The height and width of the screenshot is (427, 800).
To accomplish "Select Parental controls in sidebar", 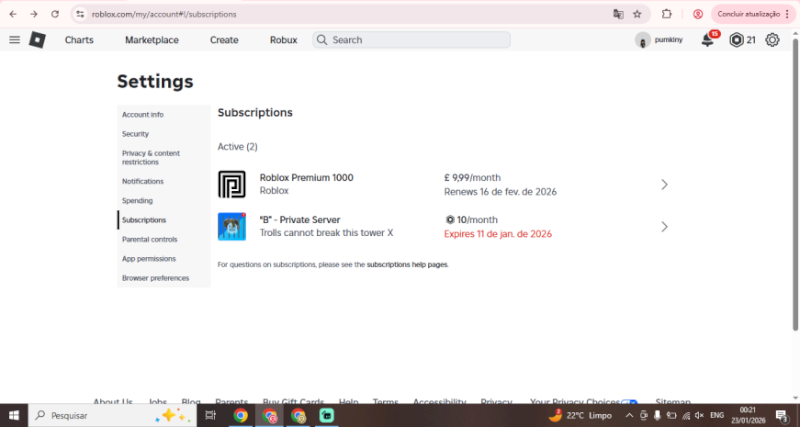I will pyautogui.click(x=164, y=240).
